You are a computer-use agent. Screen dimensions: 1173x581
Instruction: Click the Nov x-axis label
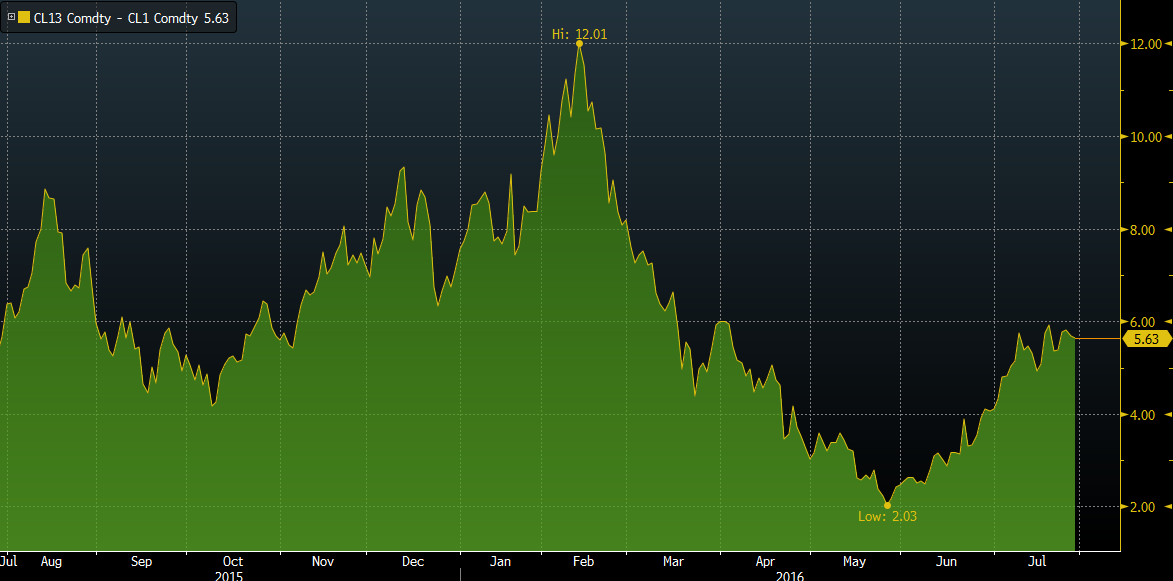coord(323,561)
